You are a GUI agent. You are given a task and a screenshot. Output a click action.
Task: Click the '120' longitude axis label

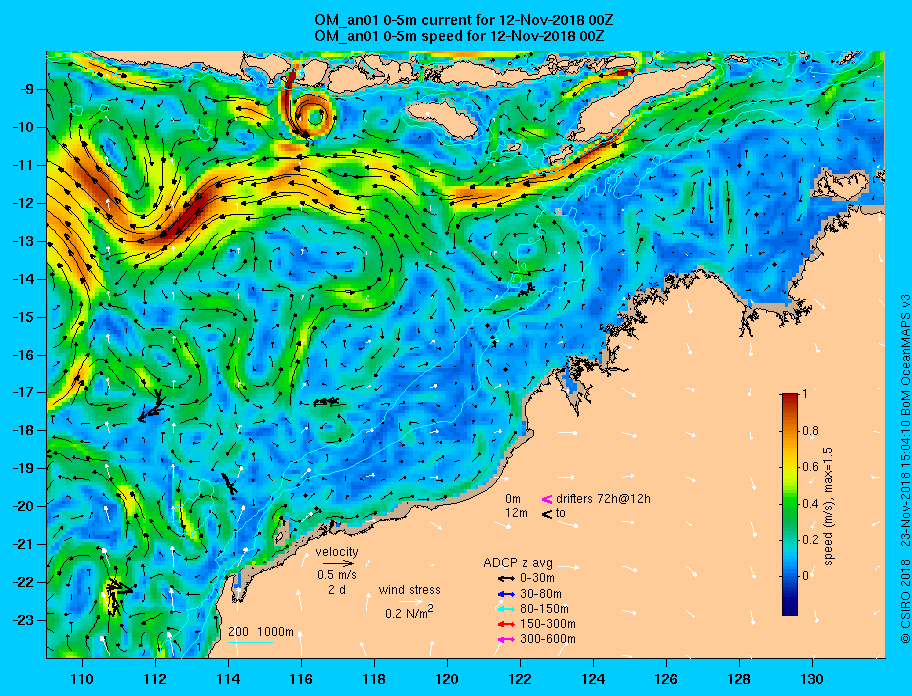point(447,679)
